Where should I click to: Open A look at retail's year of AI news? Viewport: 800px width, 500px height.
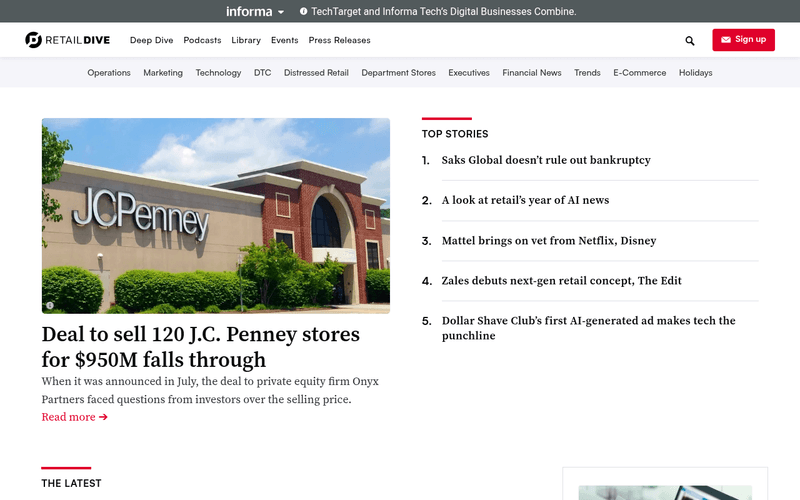point(526,200)
